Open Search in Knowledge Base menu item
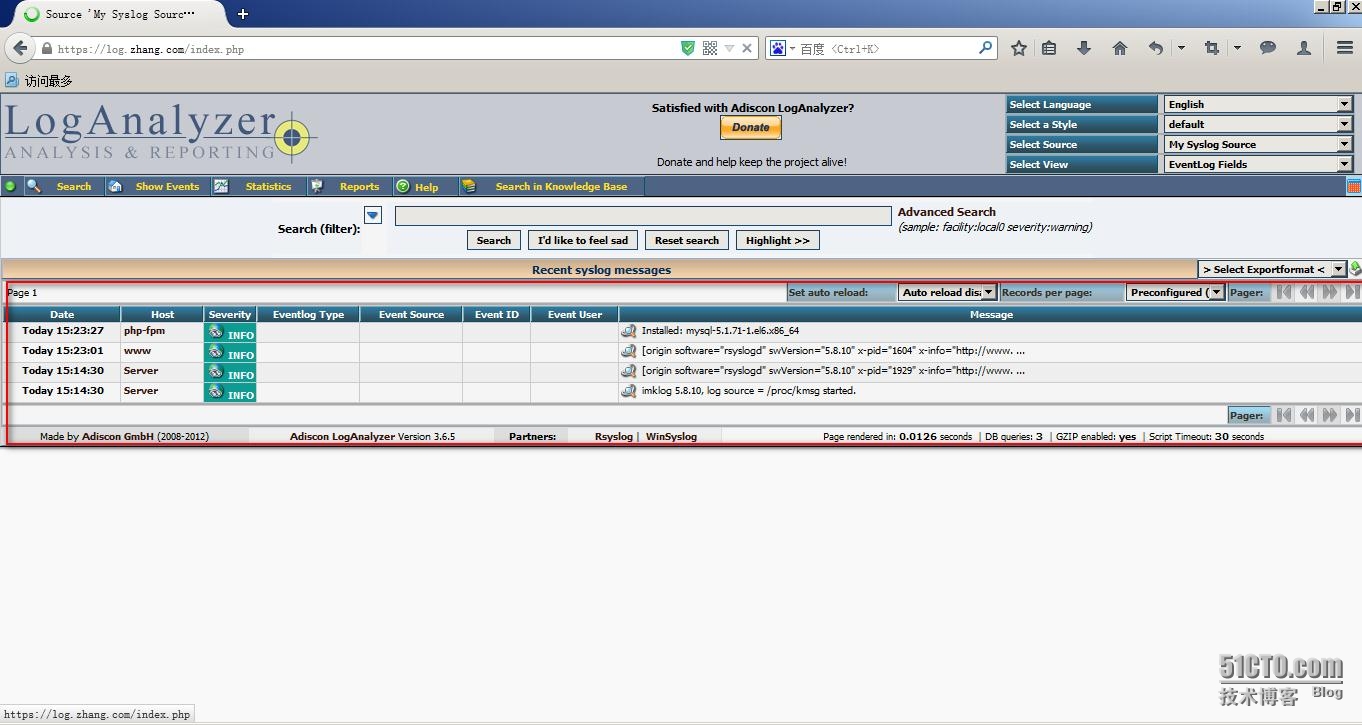This screenshot has height=725, width=1362. point(561,186)
